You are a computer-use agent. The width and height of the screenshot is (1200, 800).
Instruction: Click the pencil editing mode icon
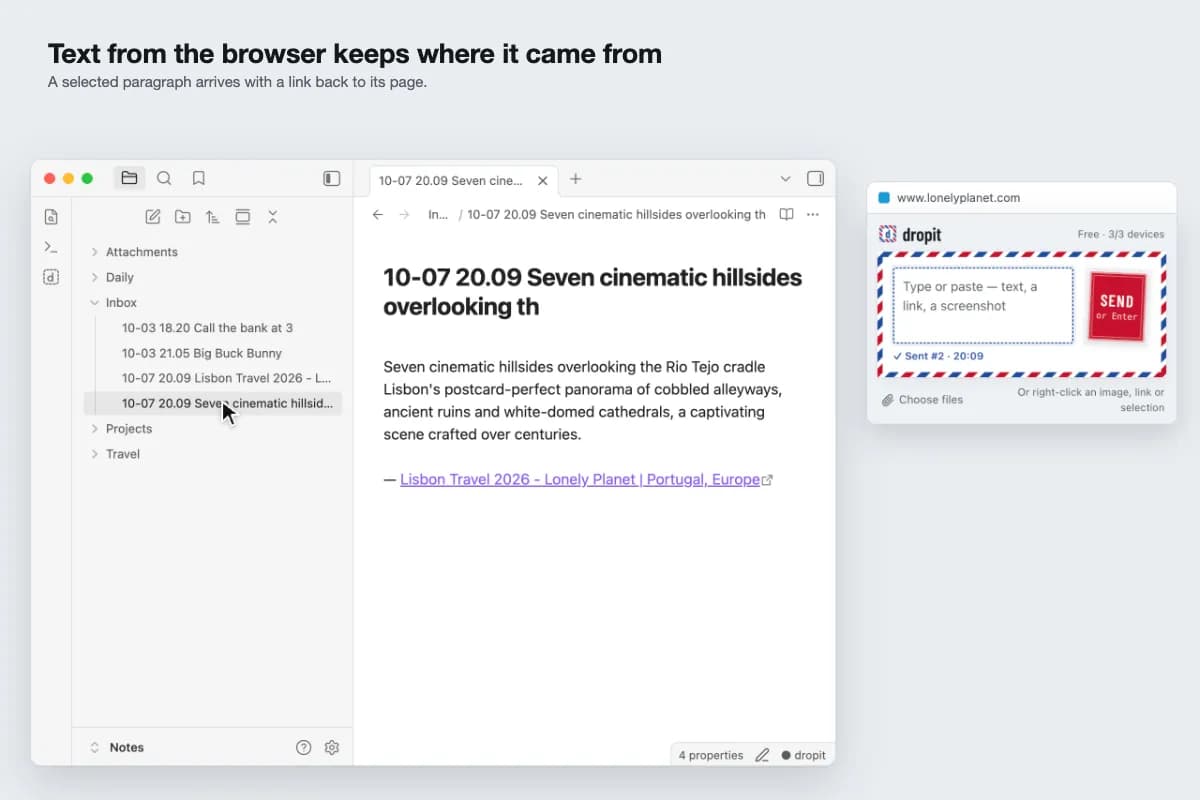click(762, 755)
